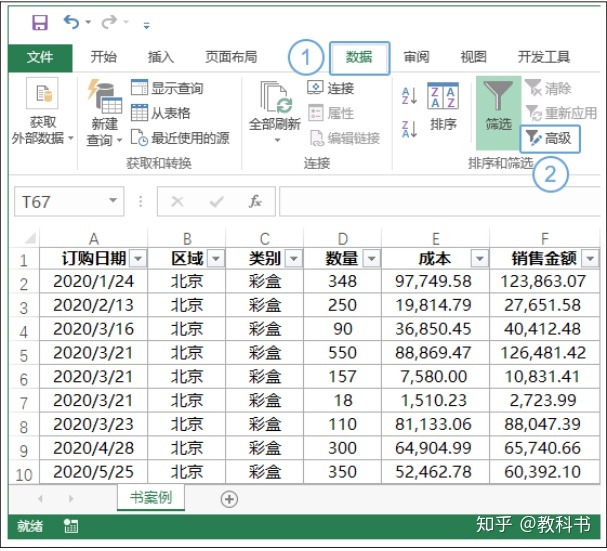Click the 全部刷新 icon

[x=276, y=96]
